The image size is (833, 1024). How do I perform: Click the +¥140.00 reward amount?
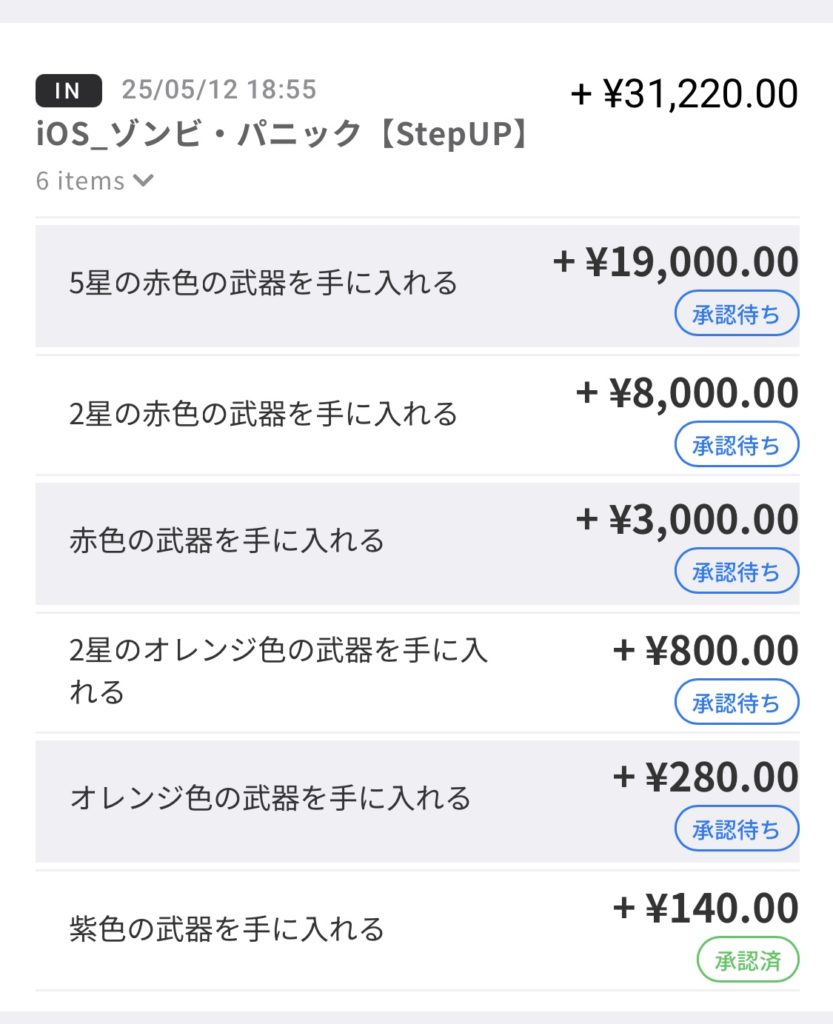pos(705,908)
